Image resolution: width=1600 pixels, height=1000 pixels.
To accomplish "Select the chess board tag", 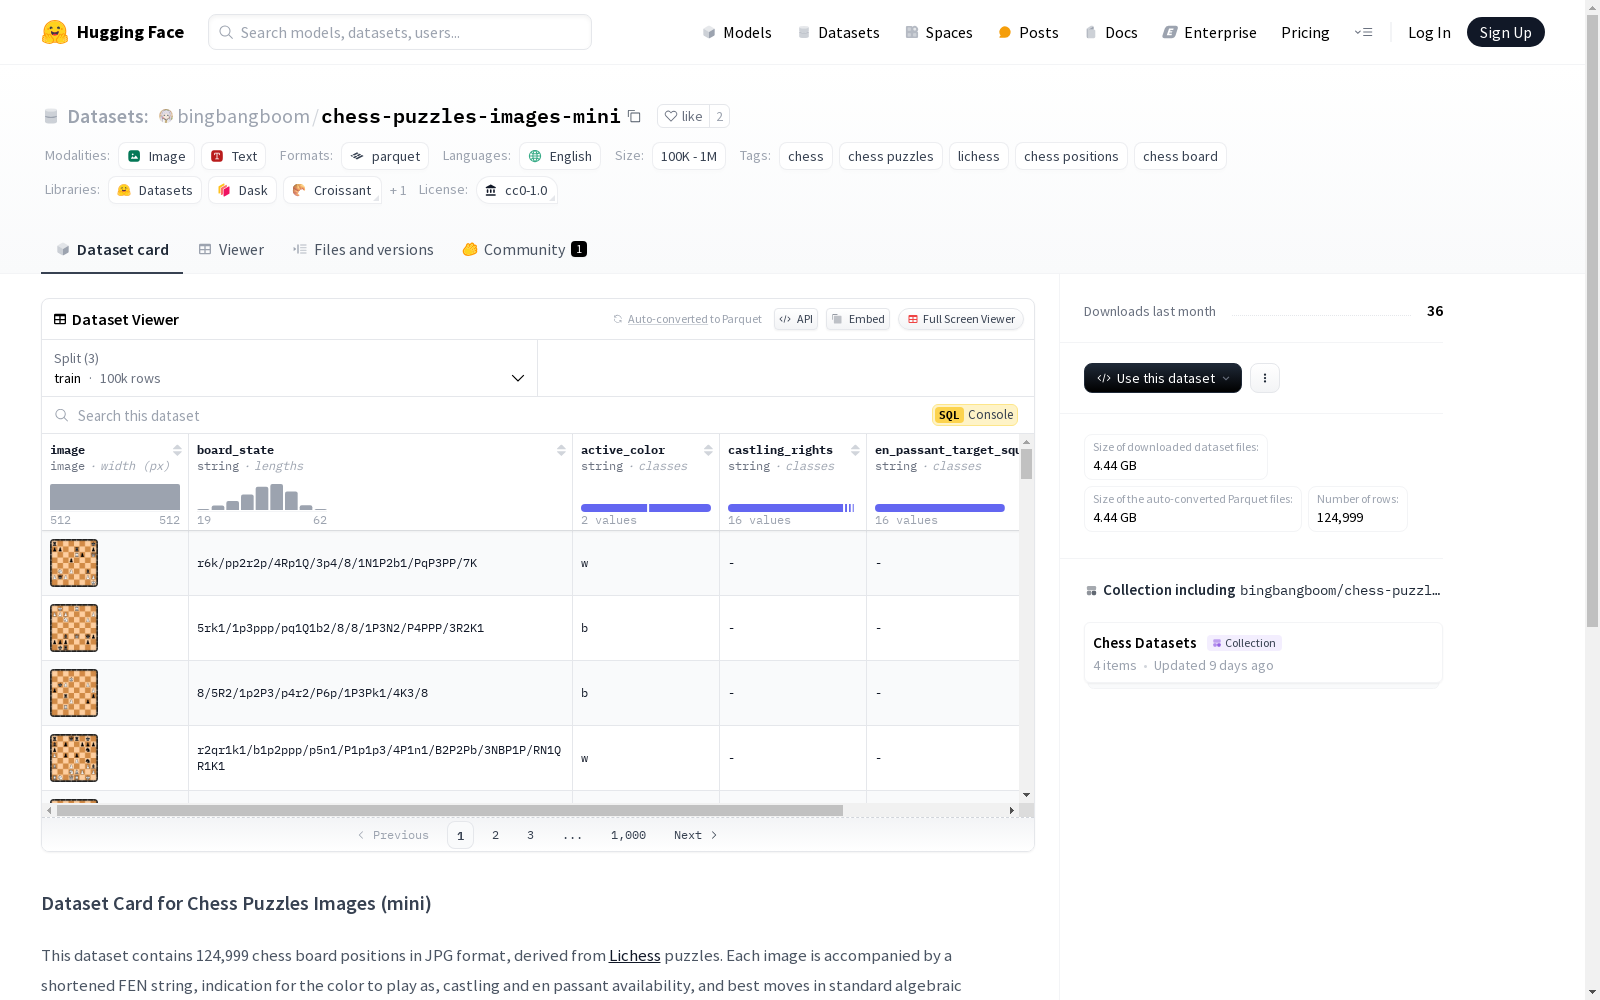I will (1180, 156).
